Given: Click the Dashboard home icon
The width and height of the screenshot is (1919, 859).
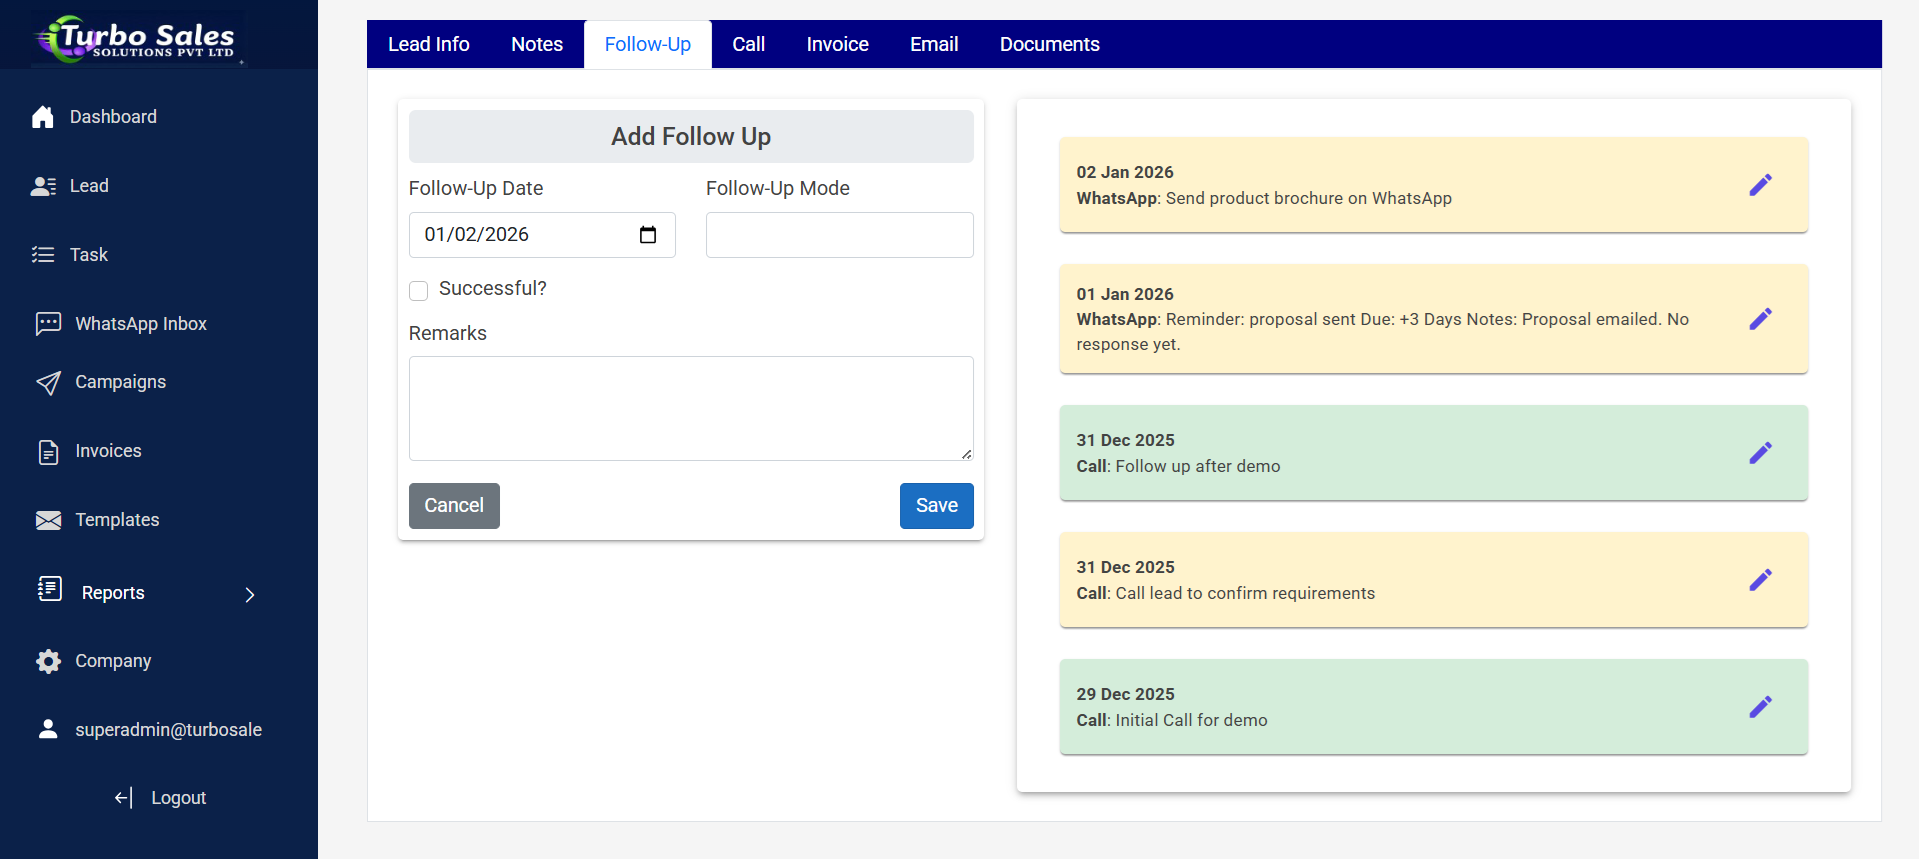Looking at the screenshot, I should pos(43,117).
